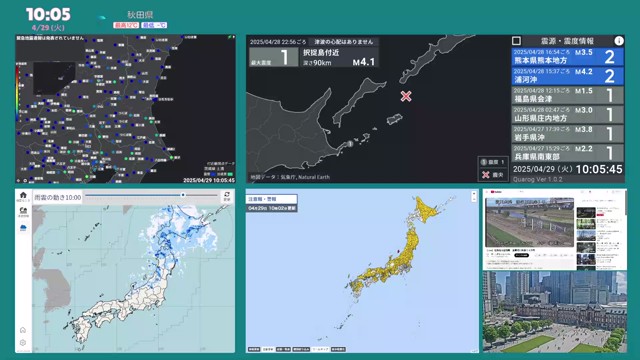Click the black subscribe button under YouTube video
This screenshot has width=640, height=360.
[521, 255]
